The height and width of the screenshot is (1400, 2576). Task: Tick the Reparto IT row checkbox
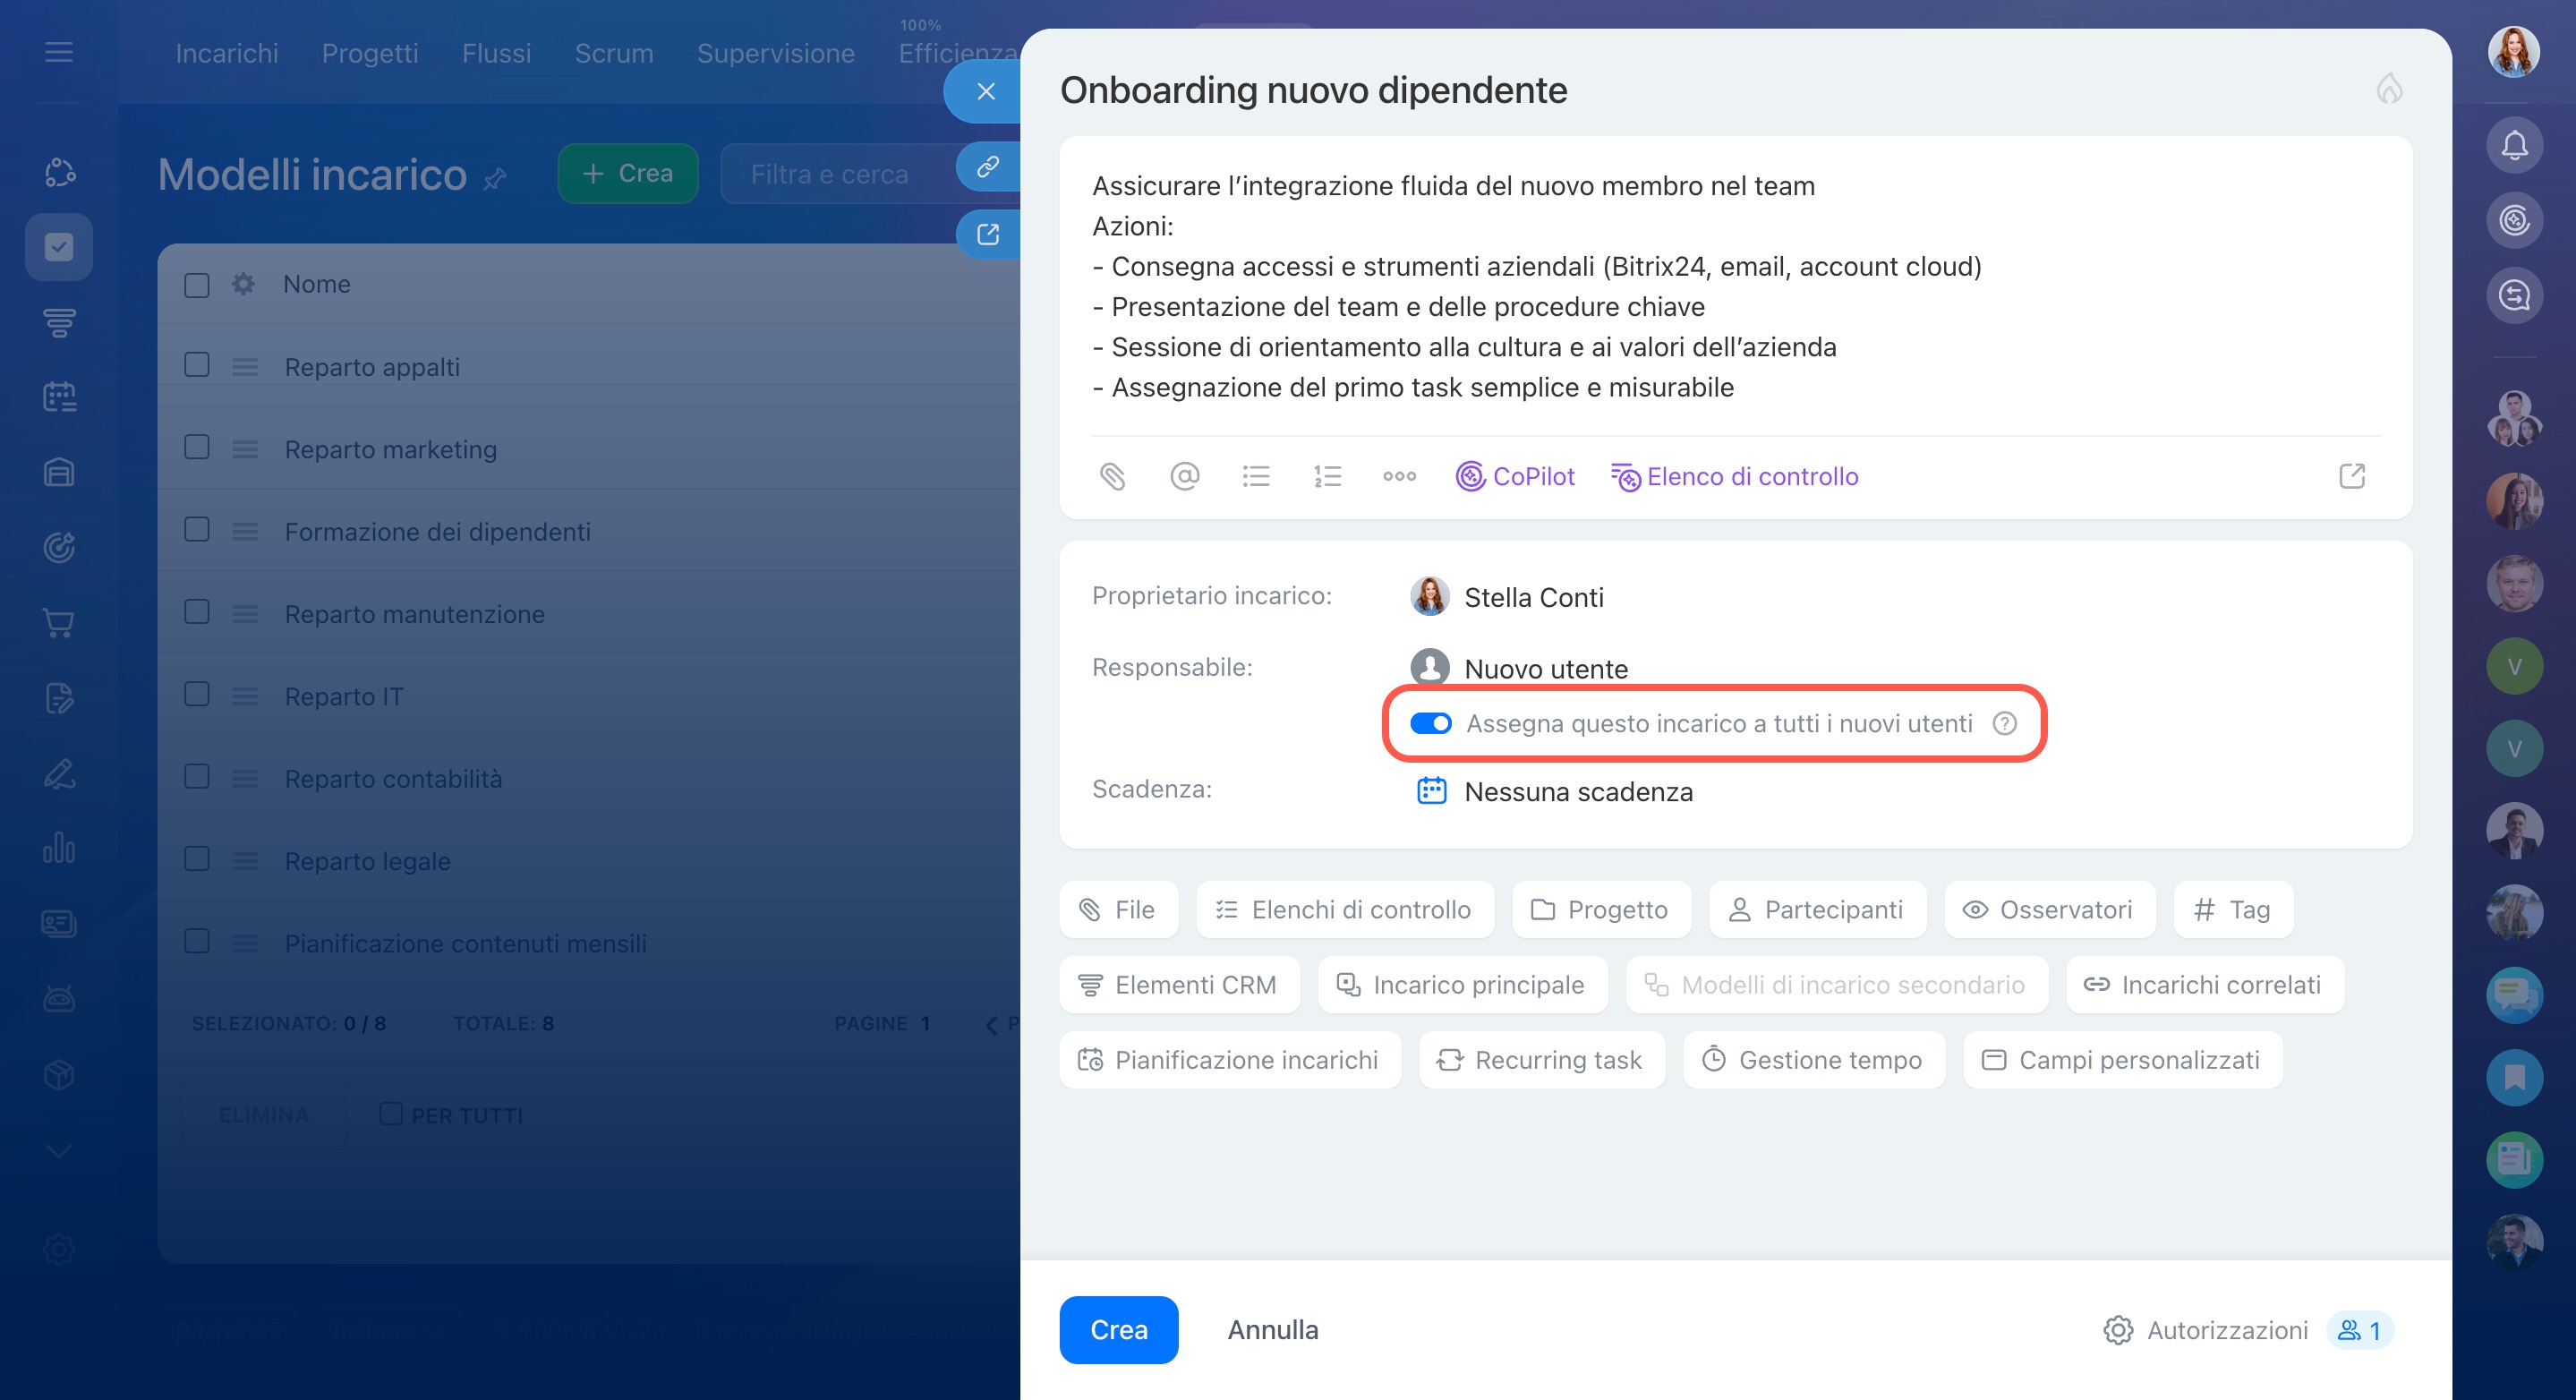pyautogui.click(x=197, y=694)
